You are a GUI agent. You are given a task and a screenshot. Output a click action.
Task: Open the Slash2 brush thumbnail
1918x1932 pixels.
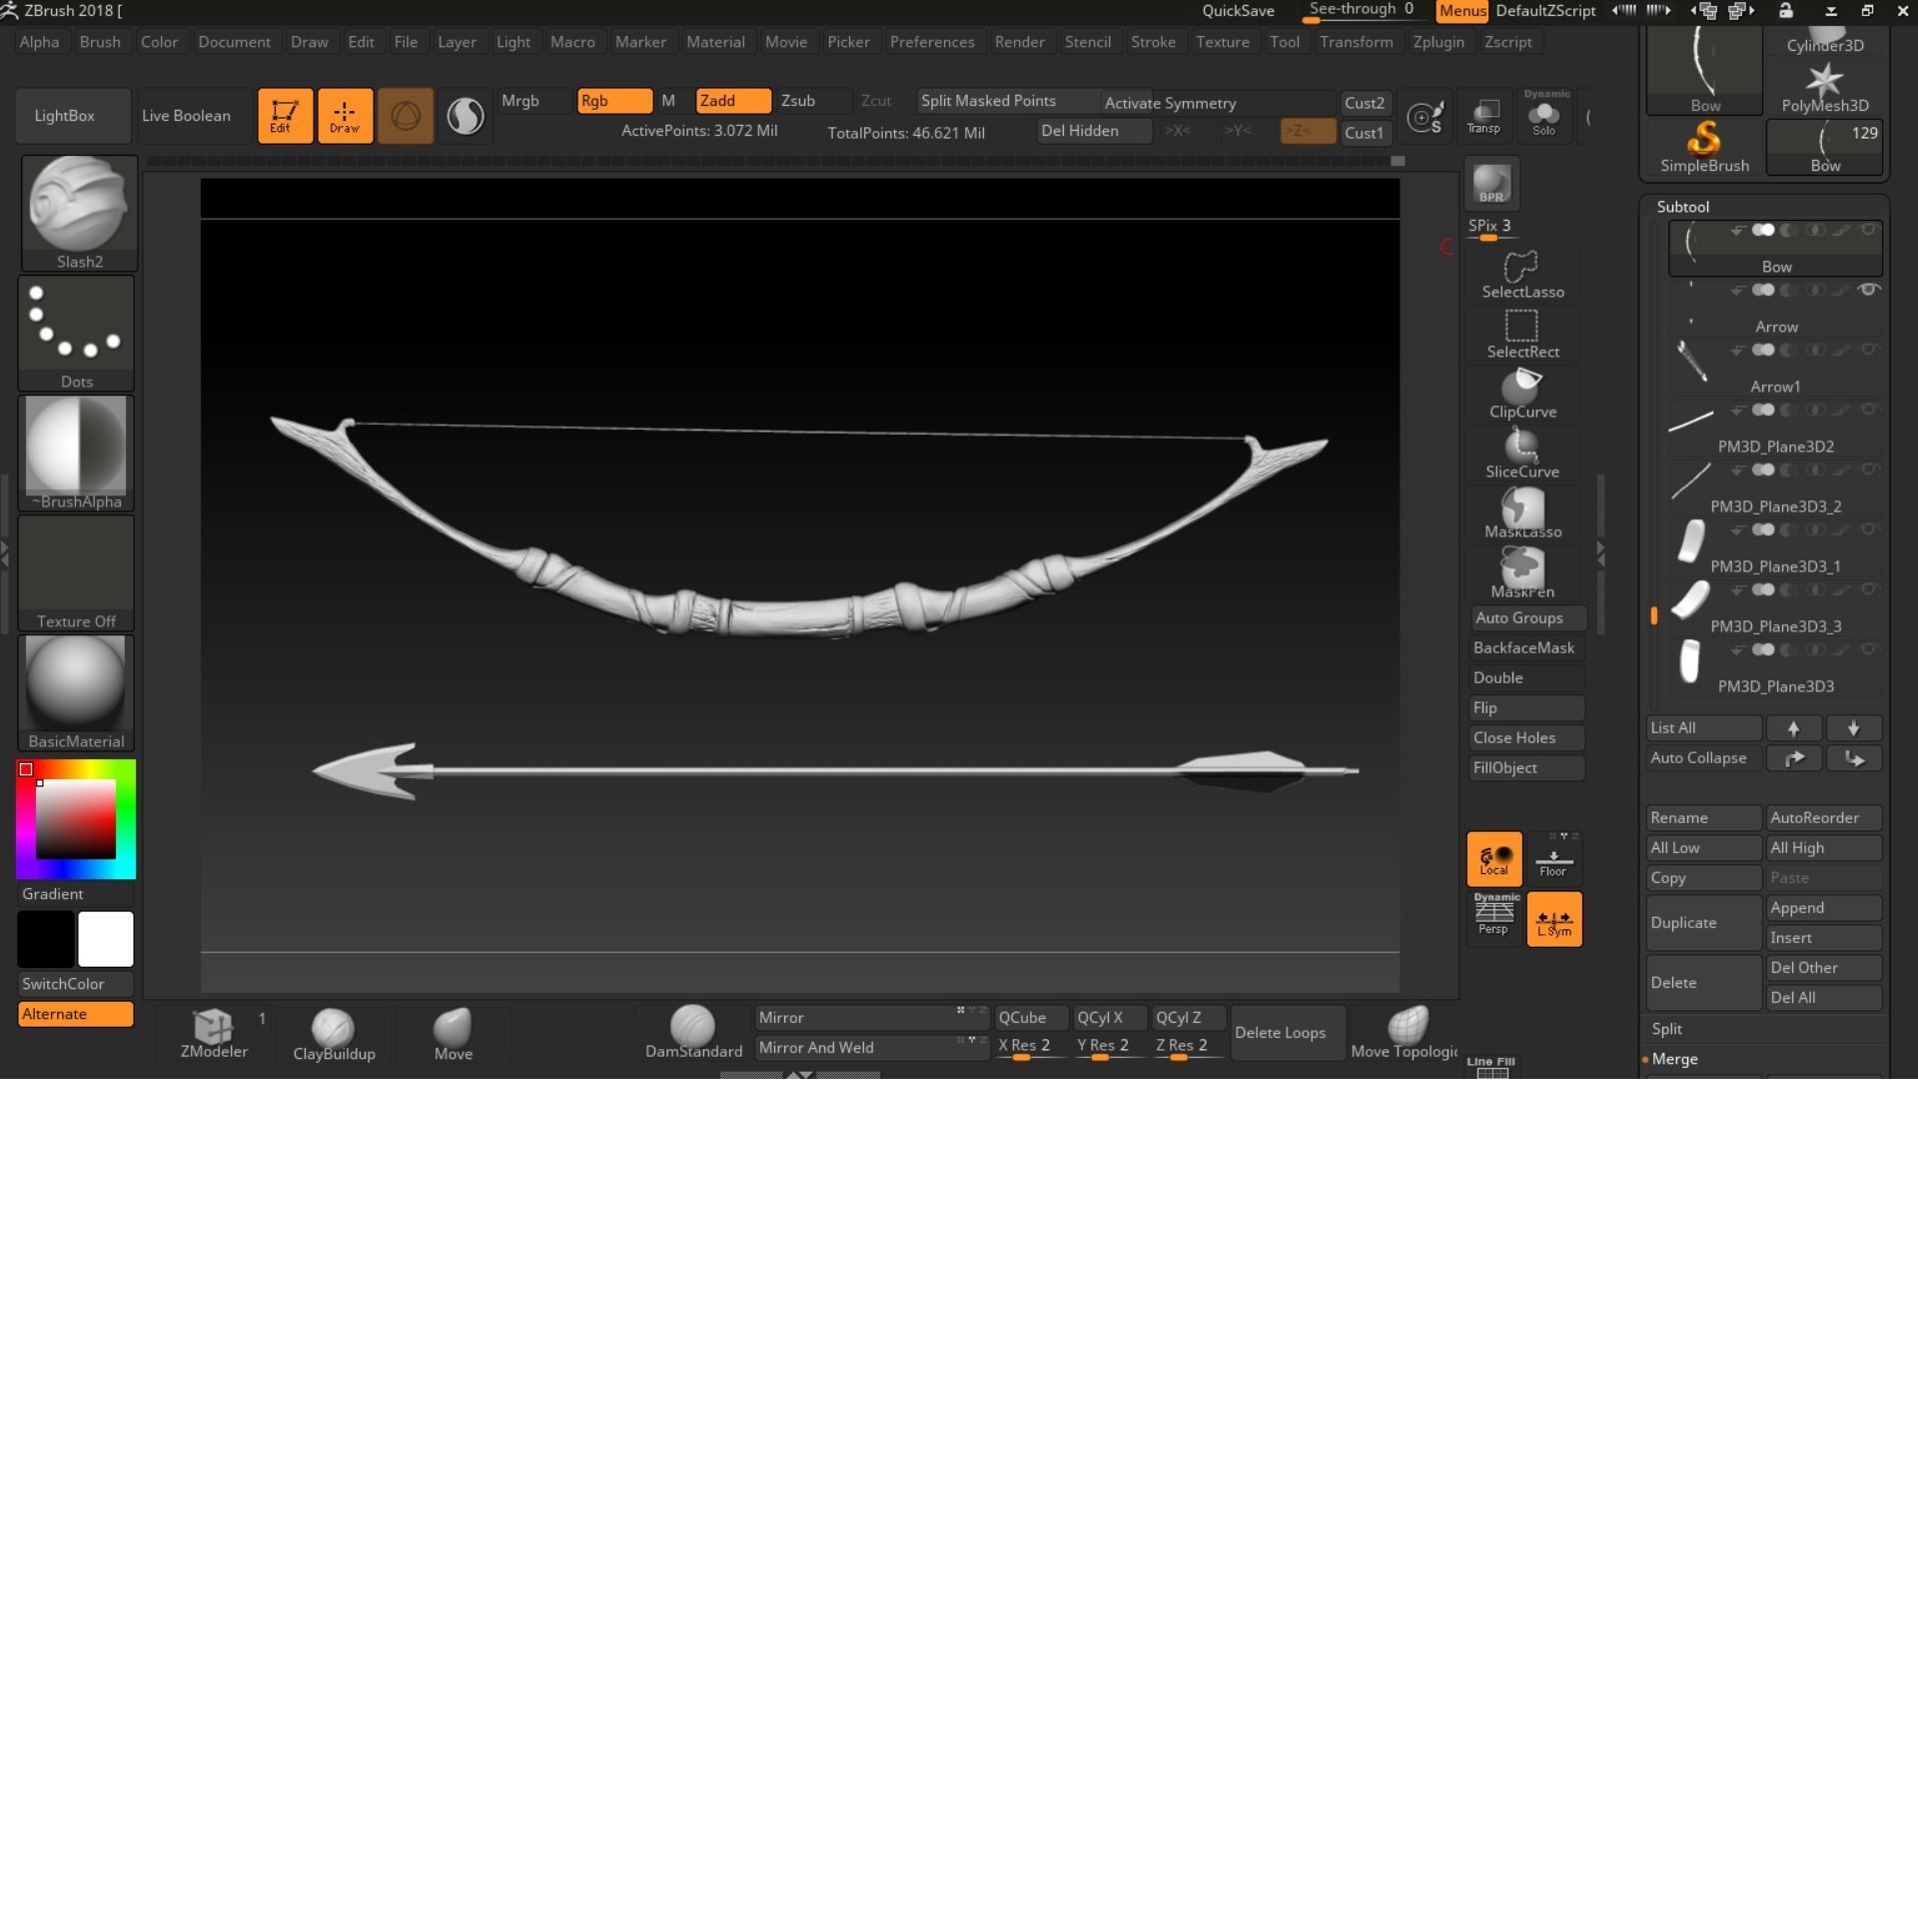(78, 205)
